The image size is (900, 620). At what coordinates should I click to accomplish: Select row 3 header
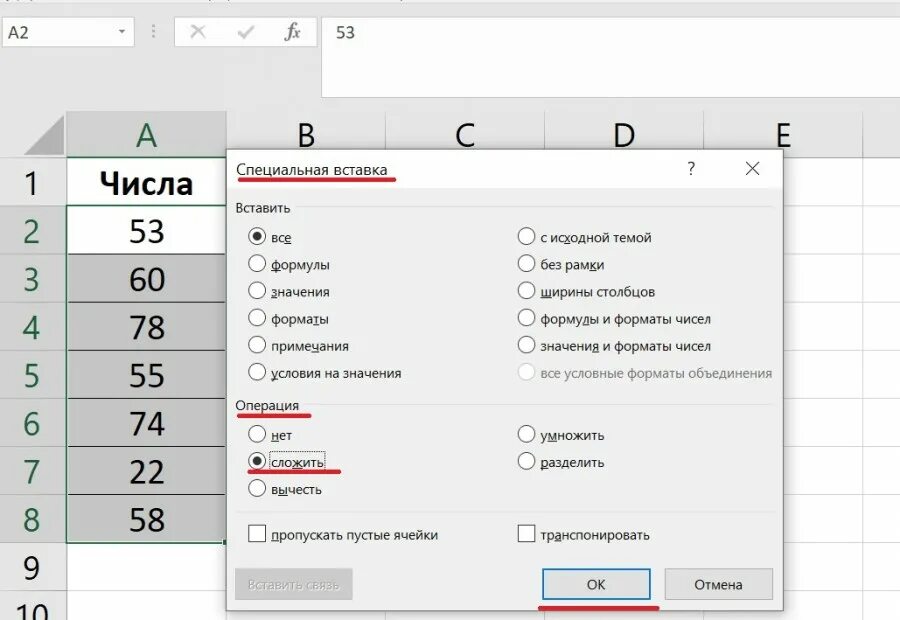(x=32, y=278)
